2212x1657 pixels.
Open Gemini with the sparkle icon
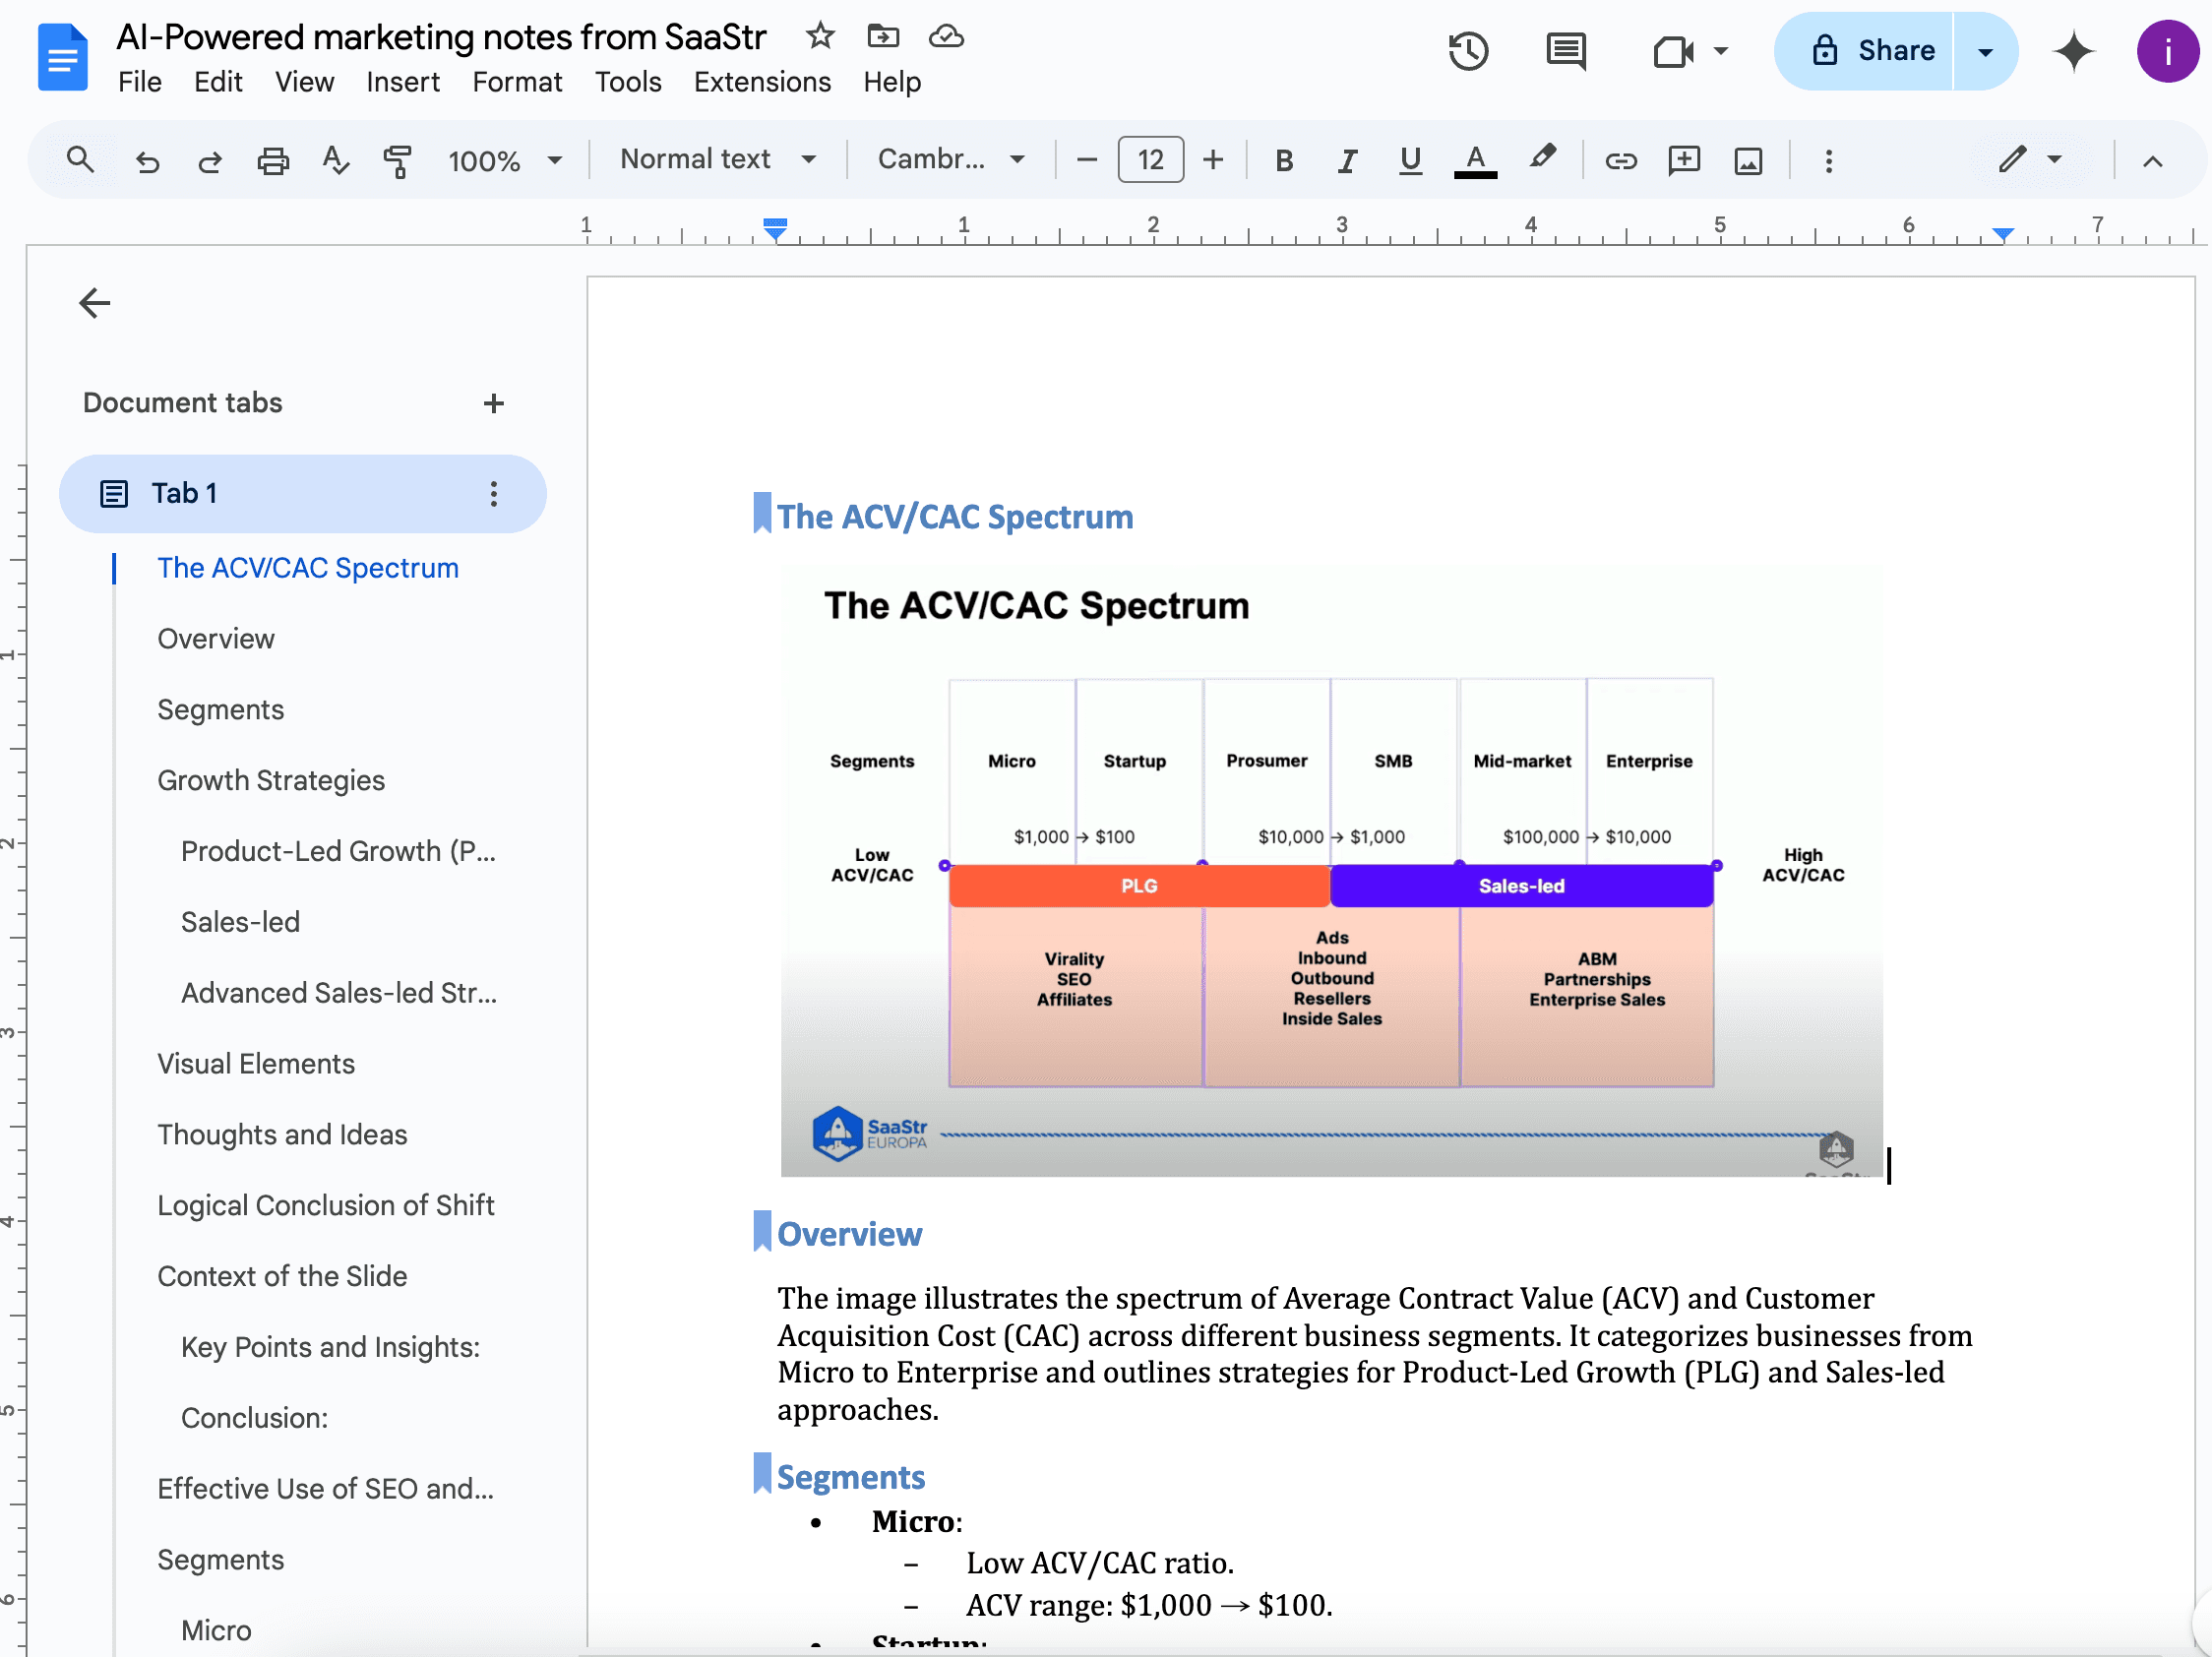coord(2074,51)
